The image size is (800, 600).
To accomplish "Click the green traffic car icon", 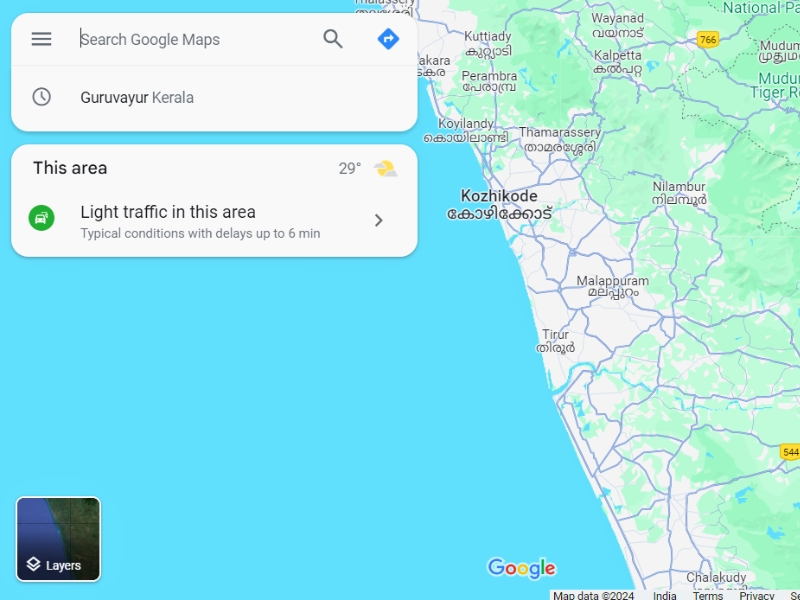I will click(41, 218).
